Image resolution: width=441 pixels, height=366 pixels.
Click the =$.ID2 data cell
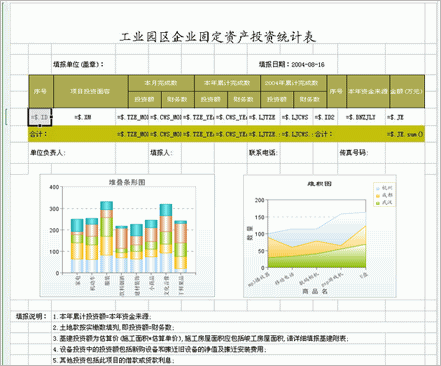click(x=325, y=117)
